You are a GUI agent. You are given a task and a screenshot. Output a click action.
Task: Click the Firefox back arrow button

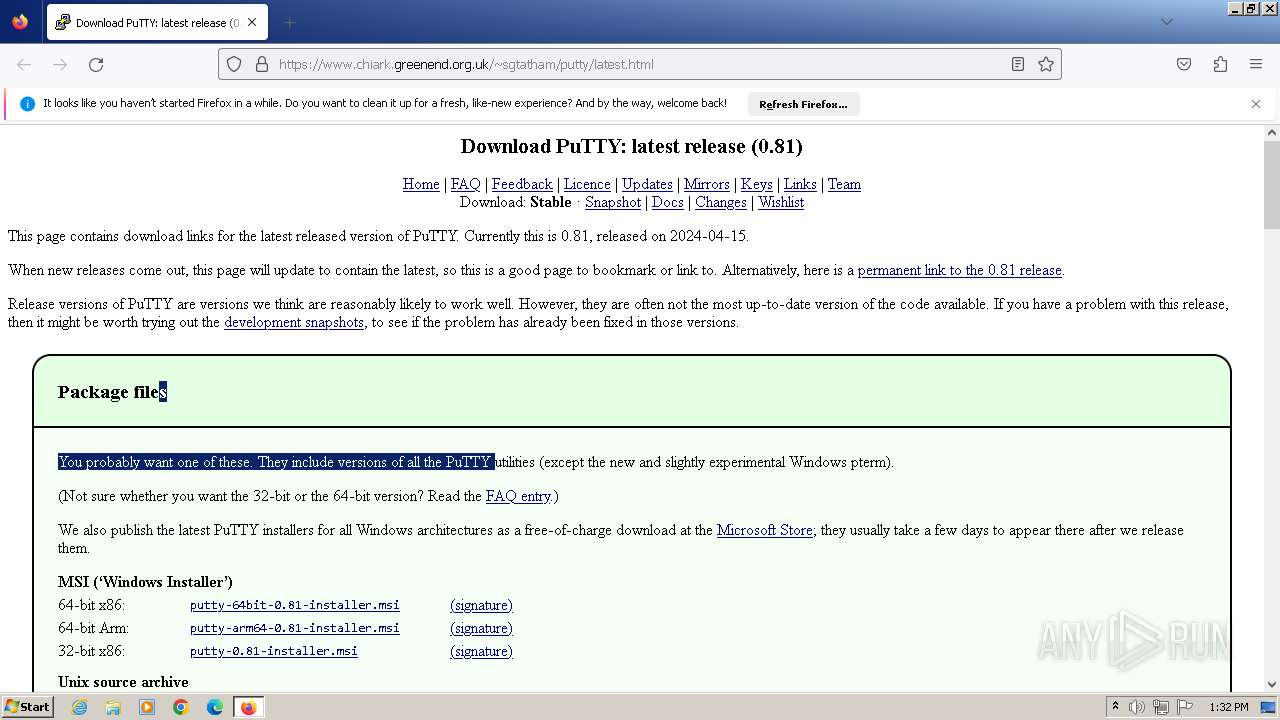(24, 64)
